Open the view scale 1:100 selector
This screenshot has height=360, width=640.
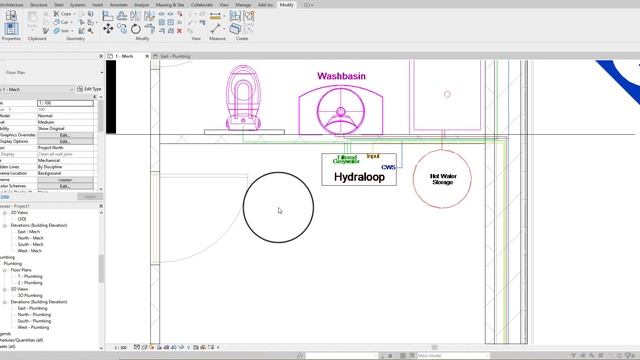point(120,348)
